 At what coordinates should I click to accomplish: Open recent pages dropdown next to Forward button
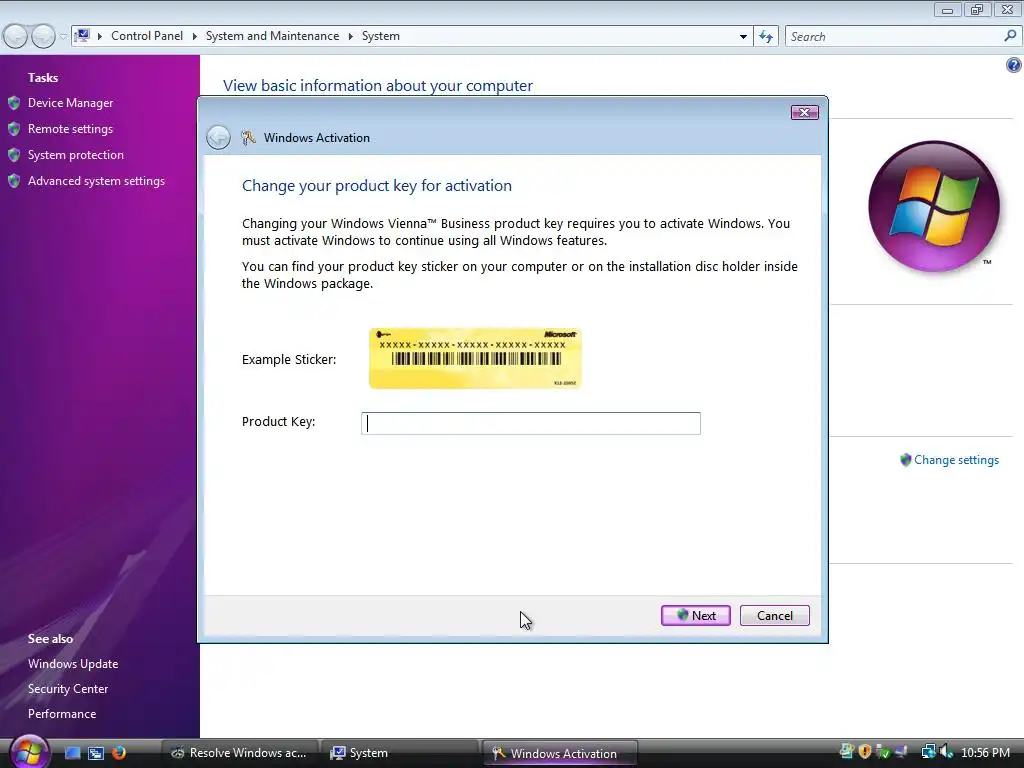63,37
